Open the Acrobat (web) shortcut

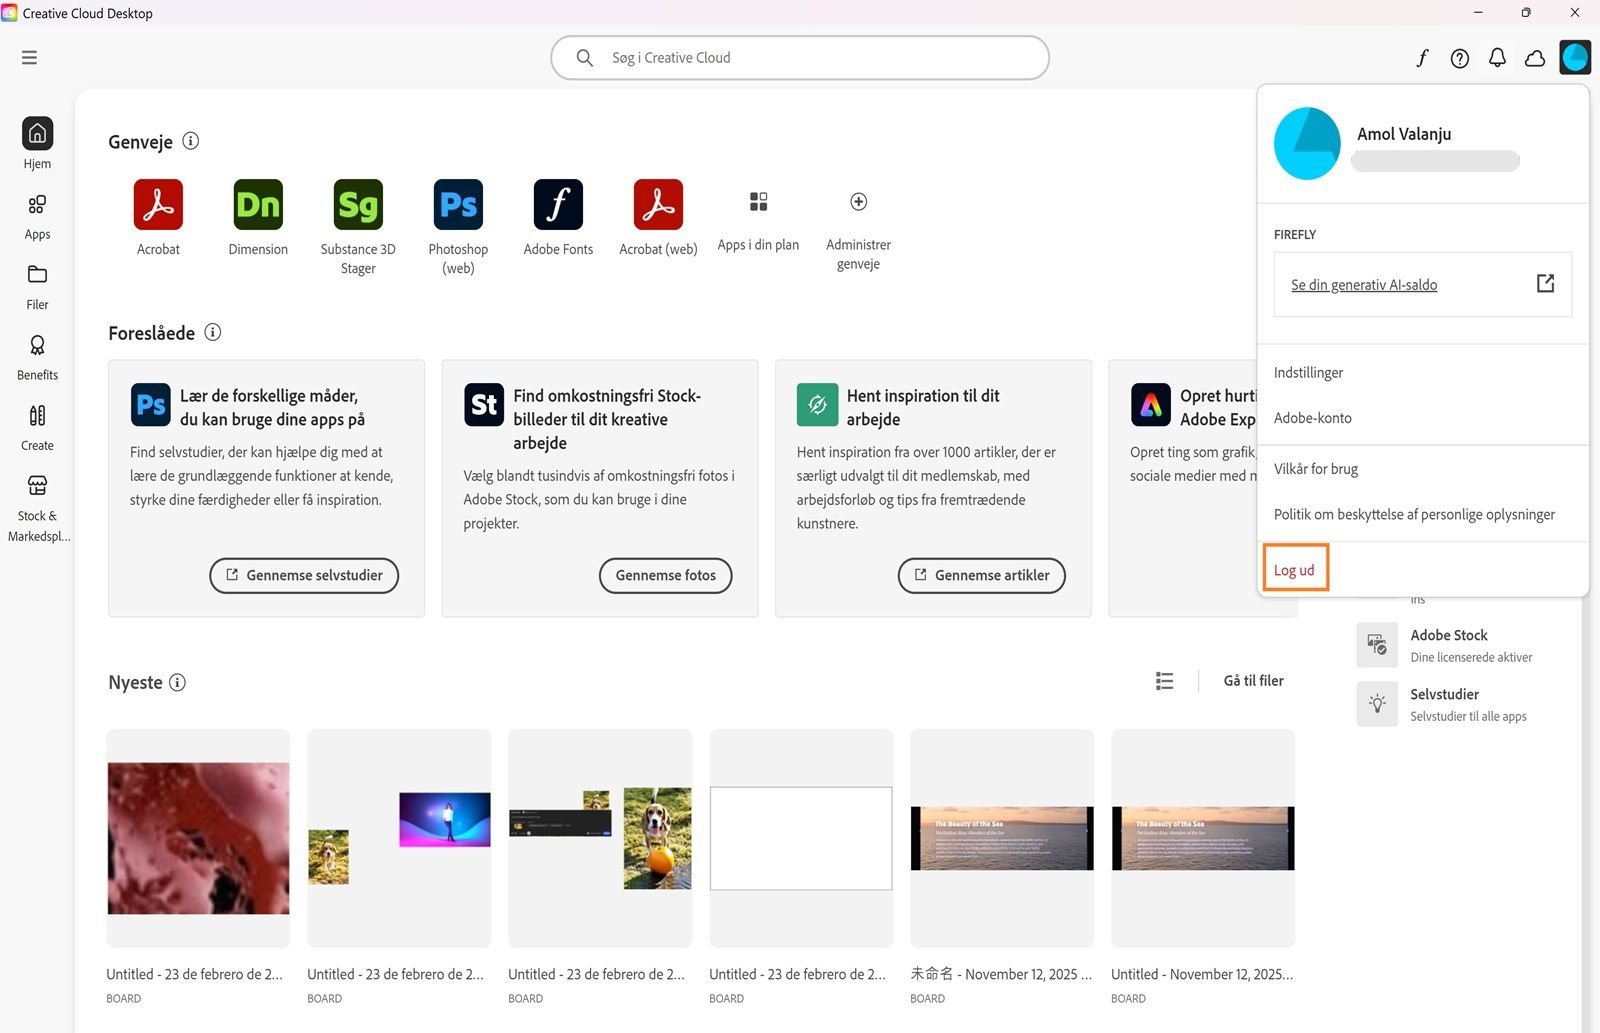(x=658, y=204)
